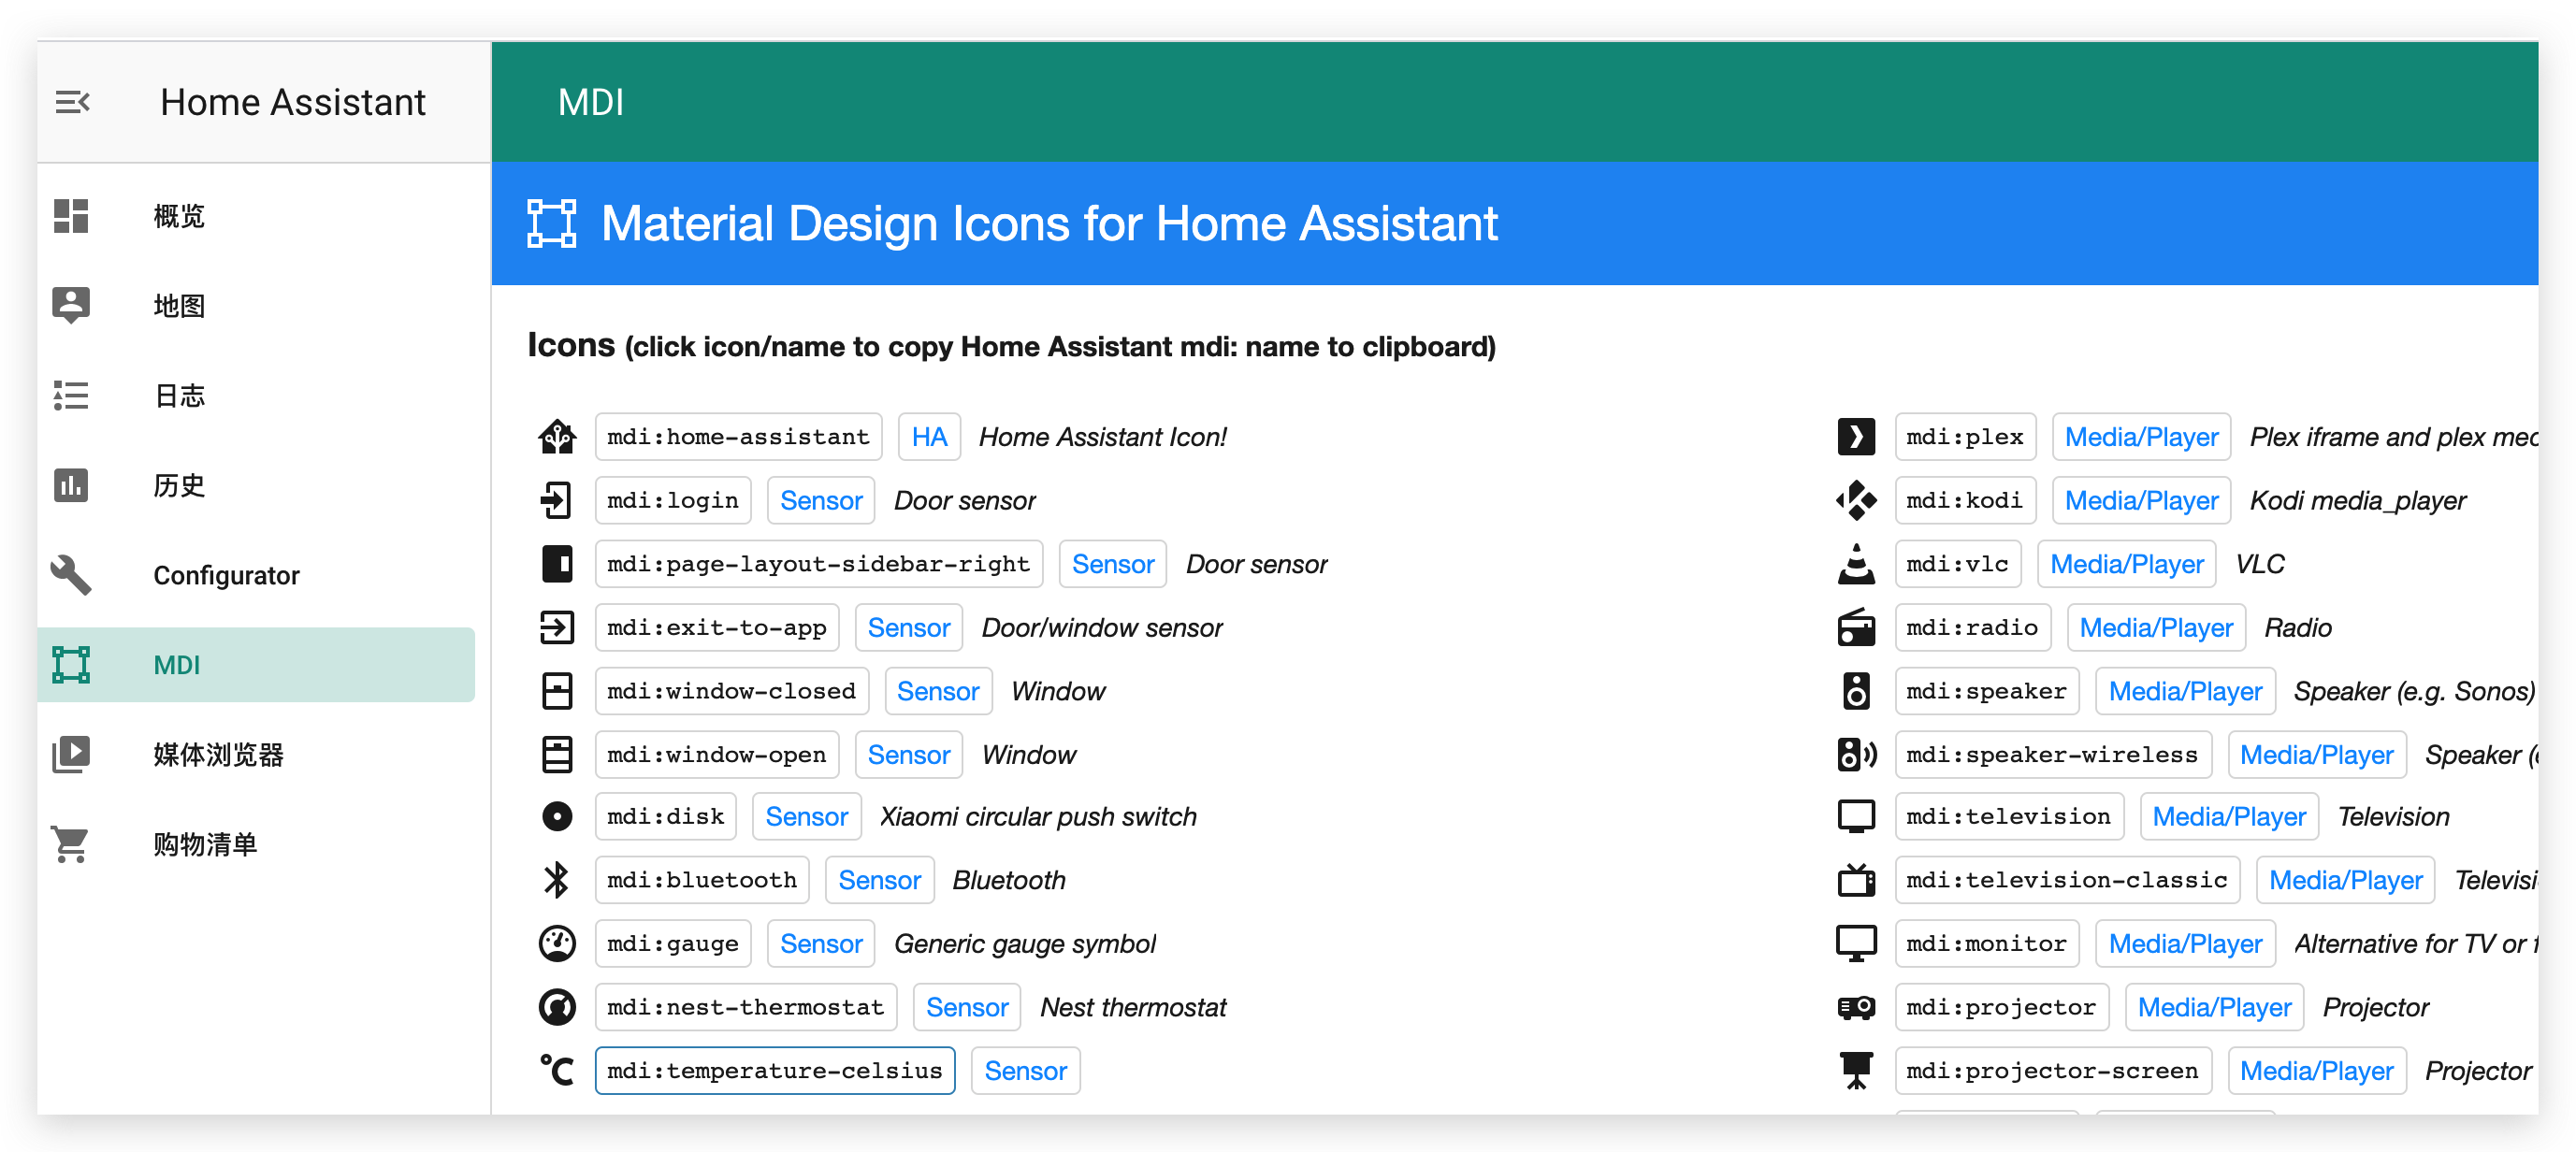Switch to the 历史 section
The height and width of the screenshot is (1152, 2576).
[178, 485]
